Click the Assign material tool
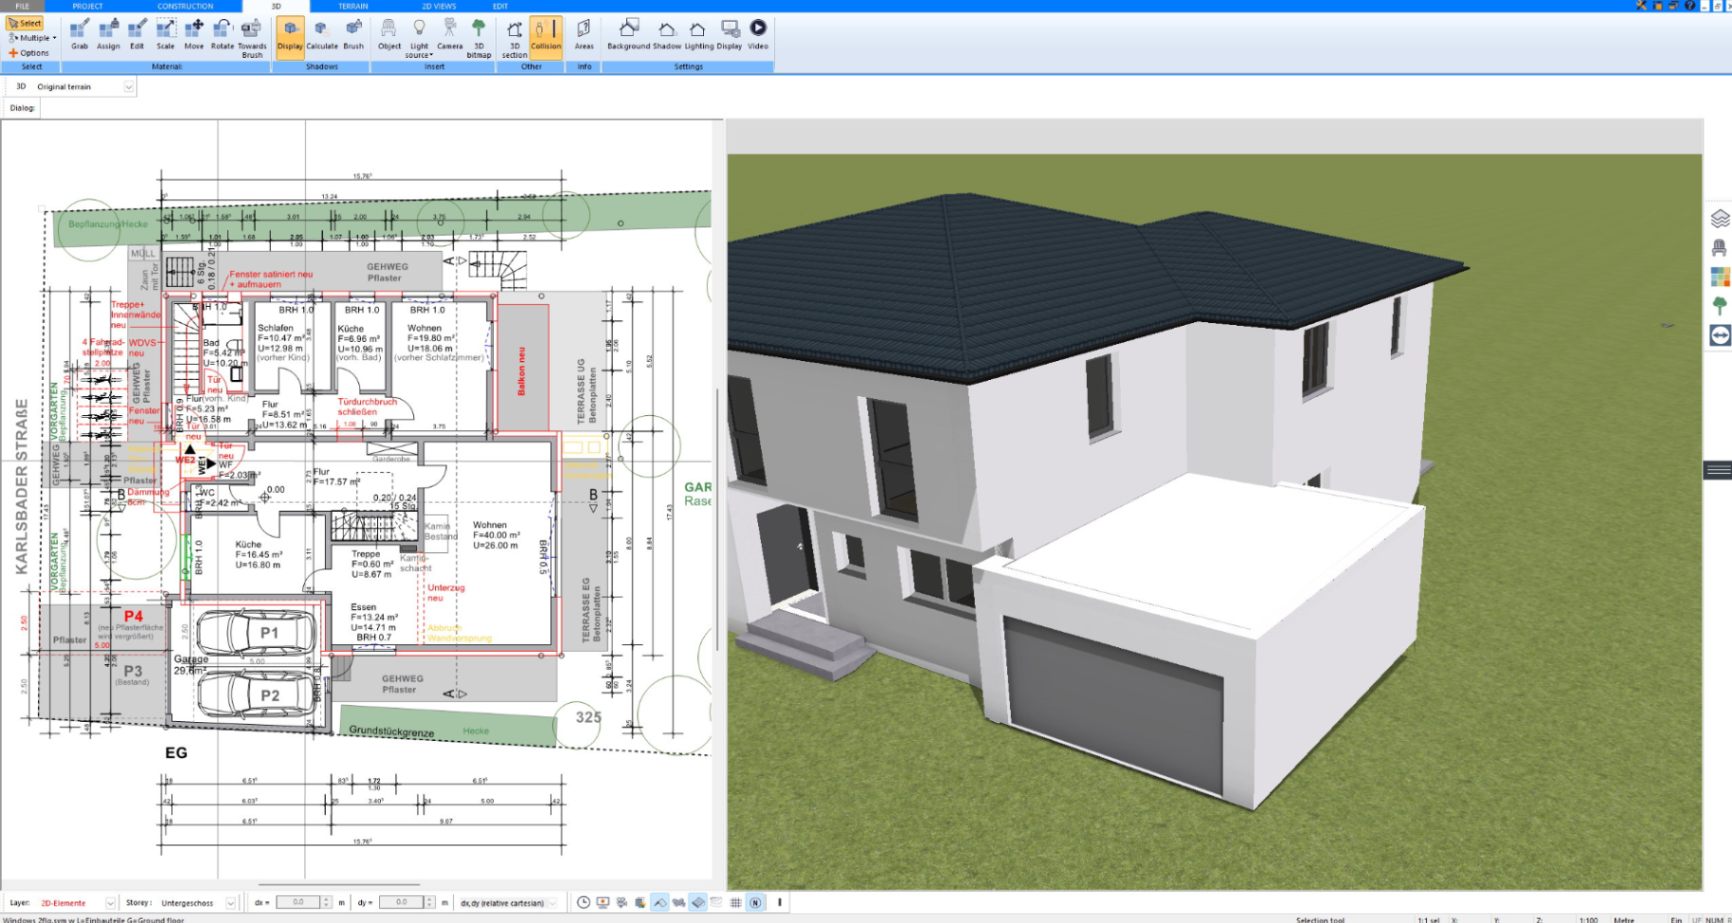This screenshot has height=923, width=1732. 108,34
